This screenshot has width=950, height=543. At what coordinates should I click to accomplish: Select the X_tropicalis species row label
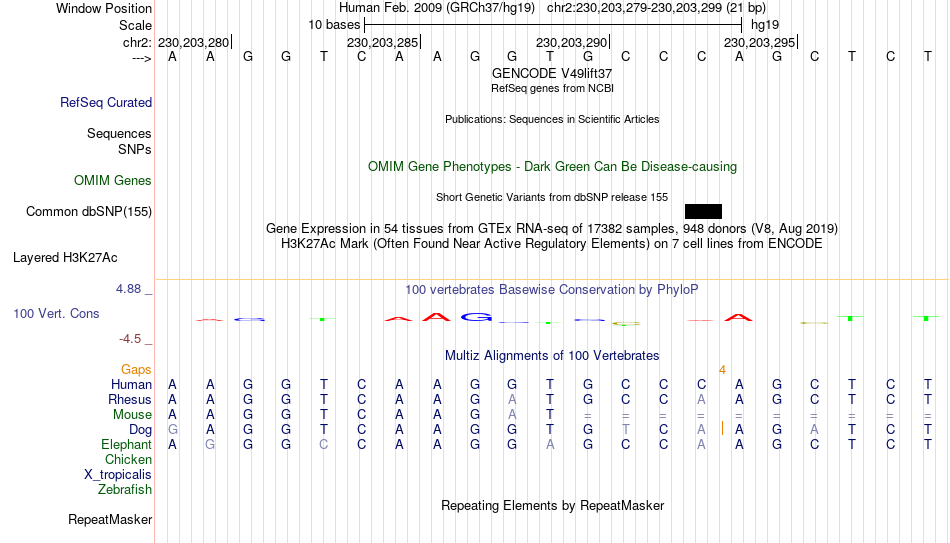(118, 475)
